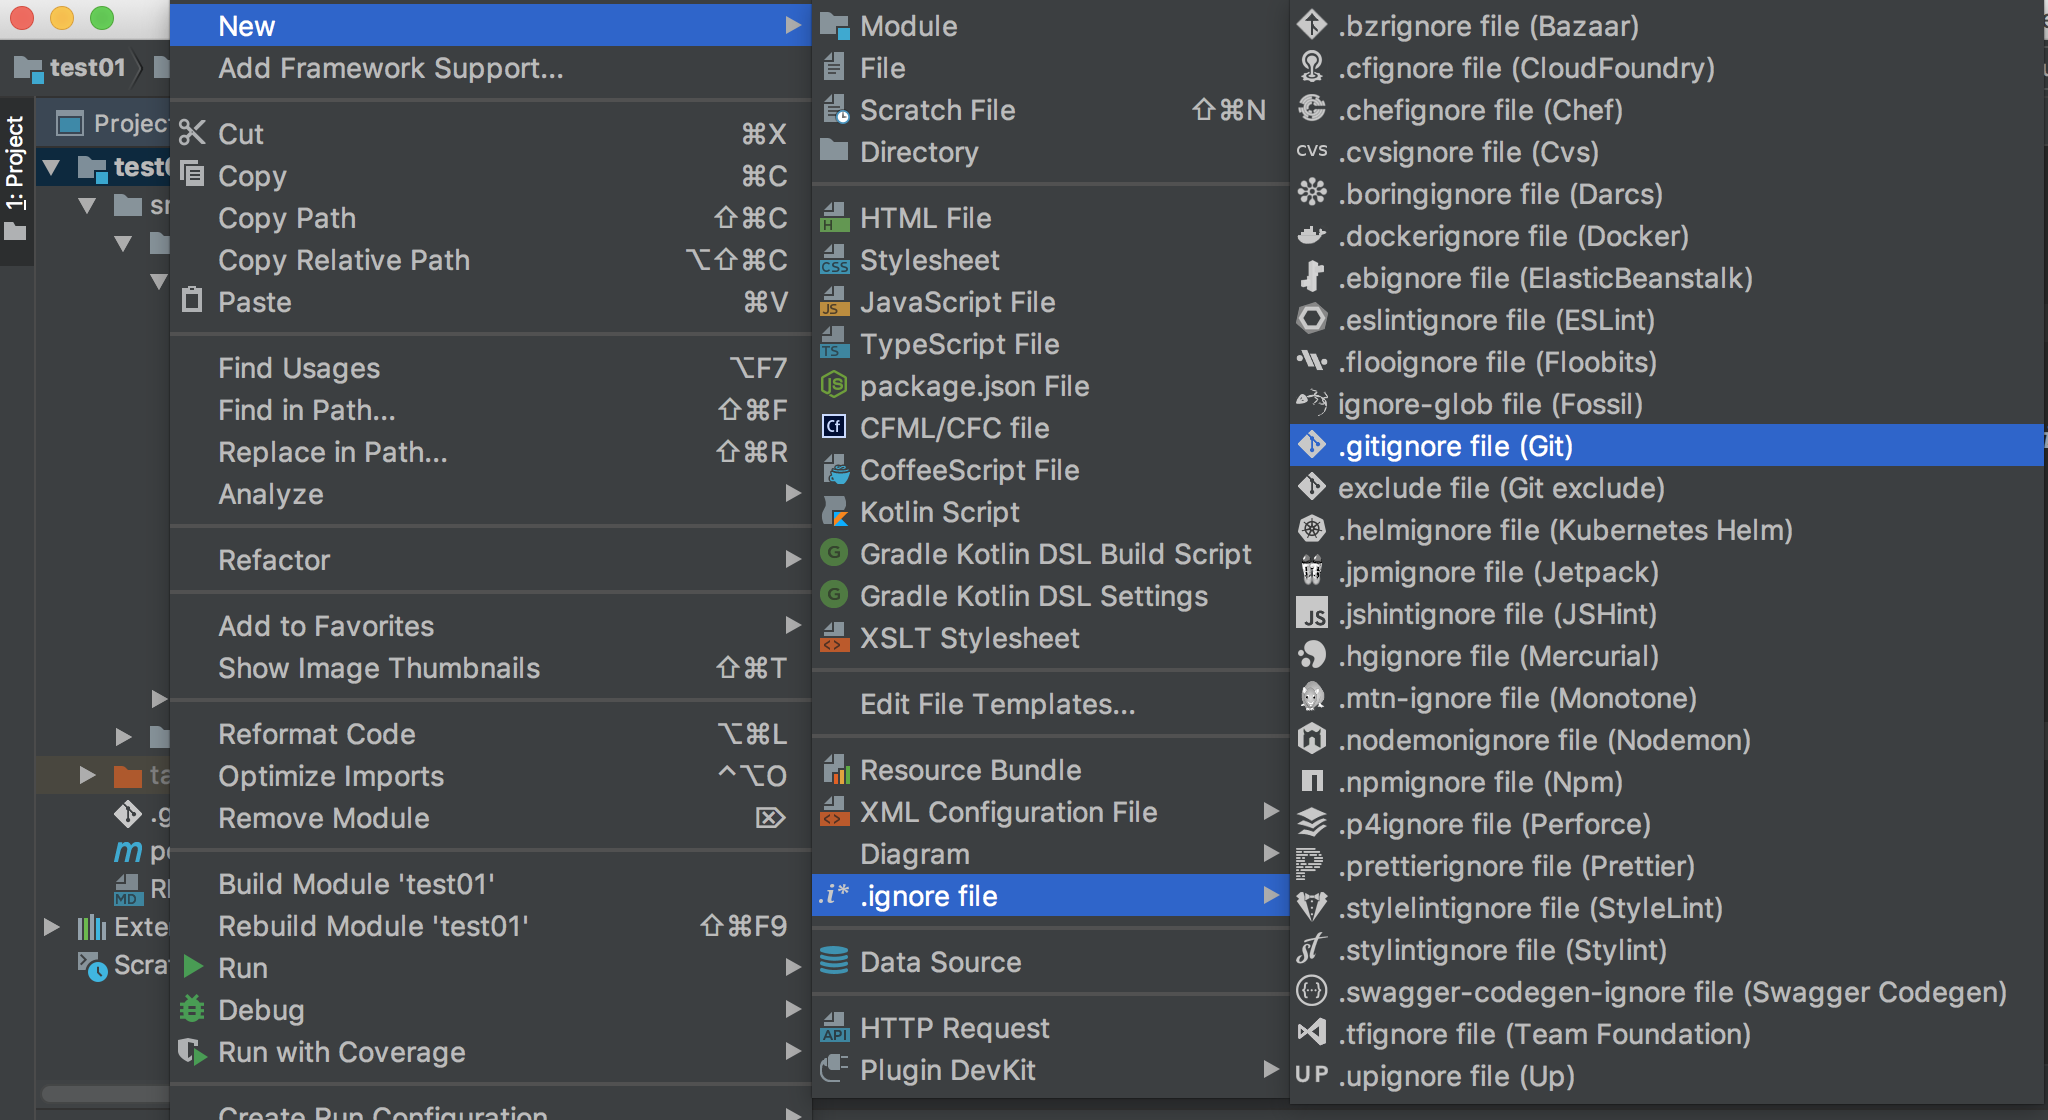Expand the XML Configuration File submenu arrow
2048x1120 pixels.
1271,812
